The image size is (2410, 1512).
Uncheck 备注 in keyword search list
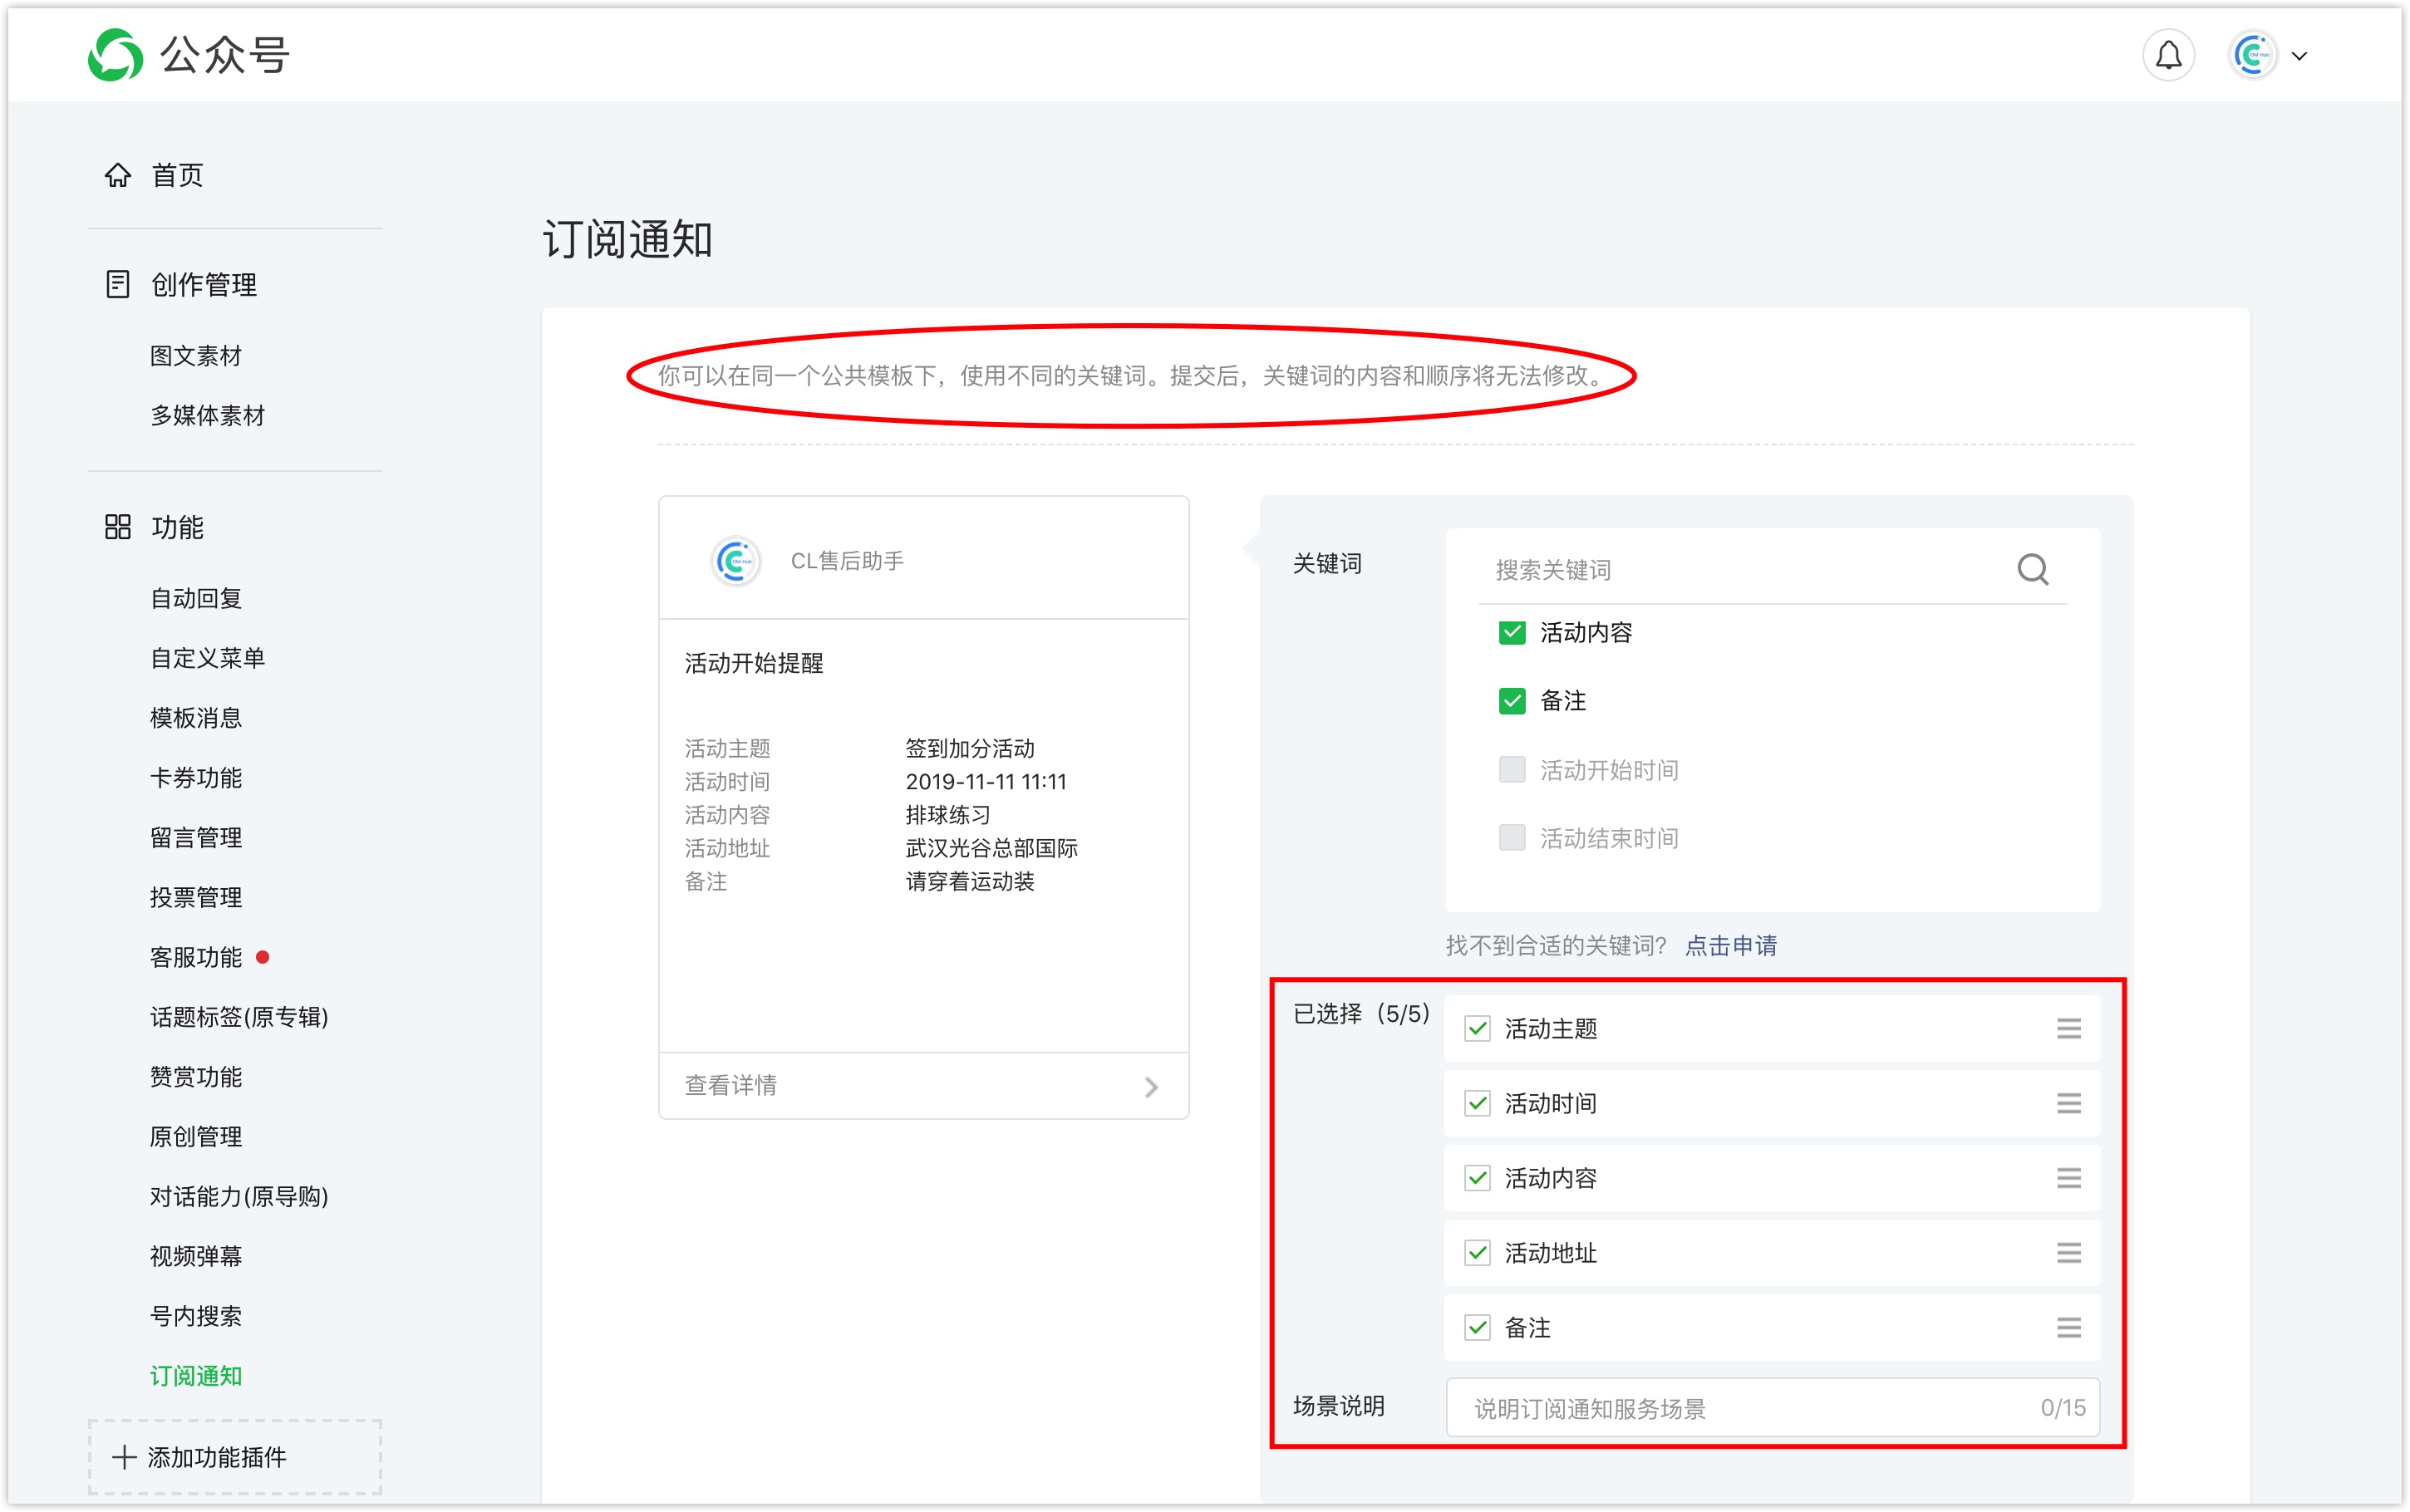coord(1512,701)
